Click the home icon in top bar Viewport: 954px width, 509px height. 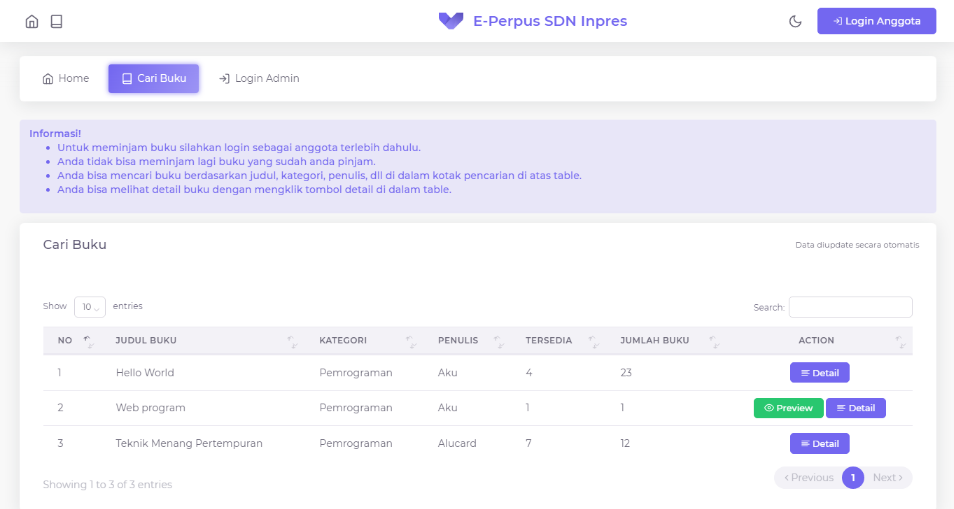[32, 21]
